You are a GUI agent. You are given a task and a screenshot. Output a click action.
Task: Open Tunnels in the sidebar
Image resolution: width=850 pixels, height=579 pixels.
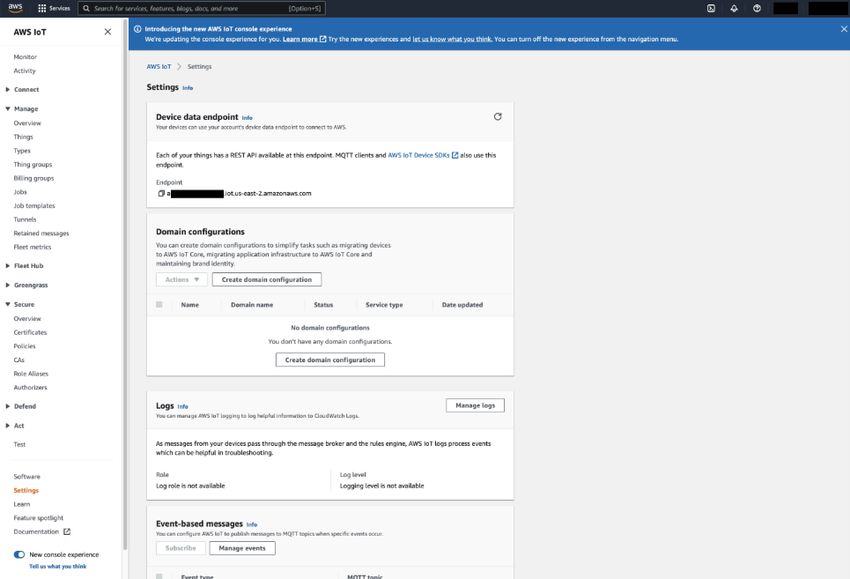25,220
